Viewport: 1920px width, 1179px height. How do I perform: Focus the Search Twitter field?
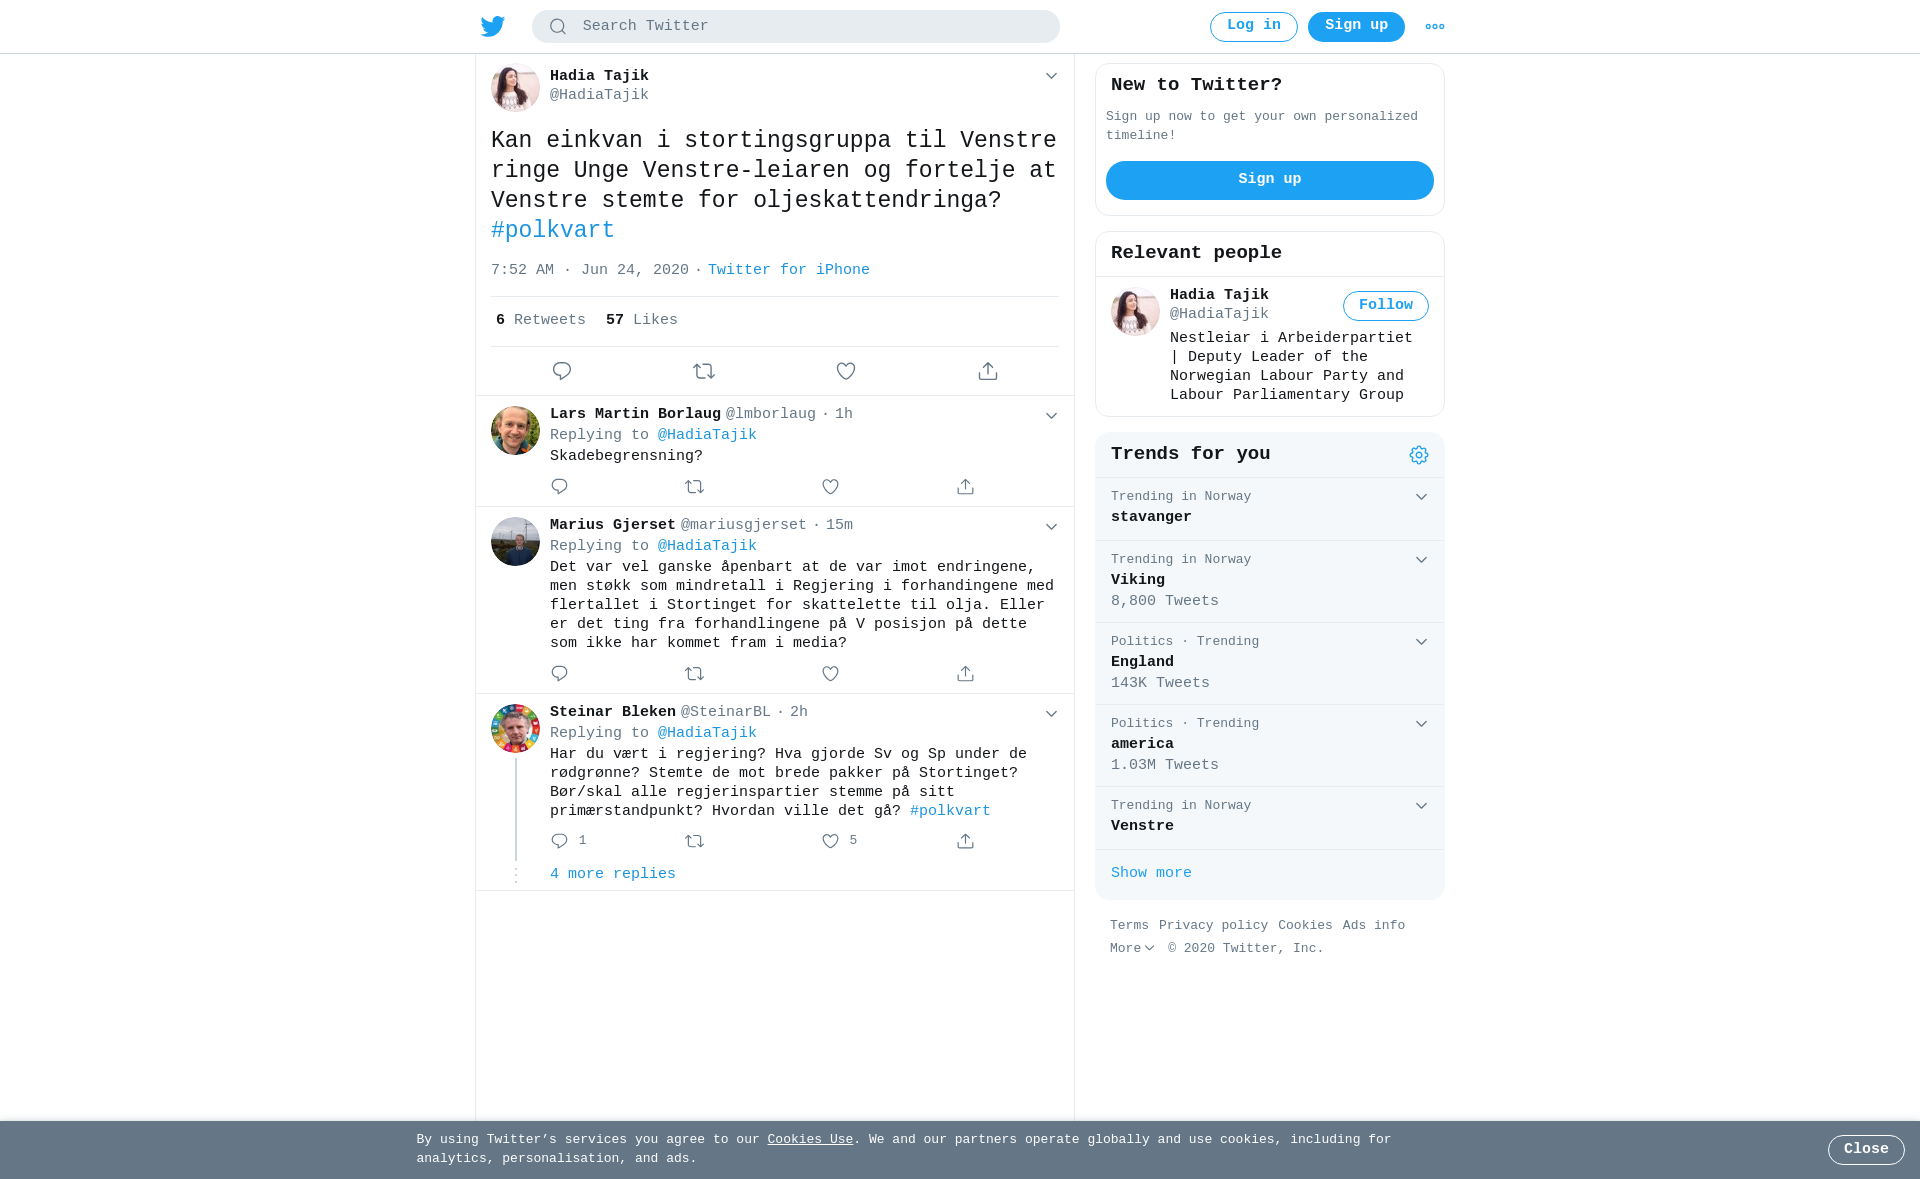pos(796,27)
